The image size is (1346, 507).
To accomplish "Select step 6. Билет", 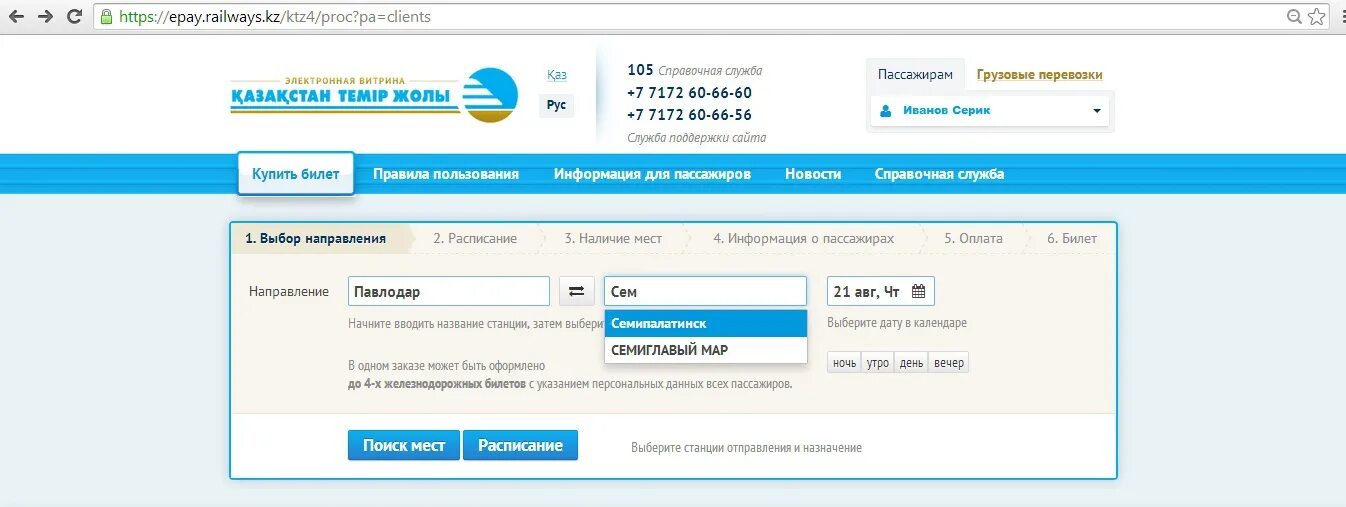I will coord(1072,239).
